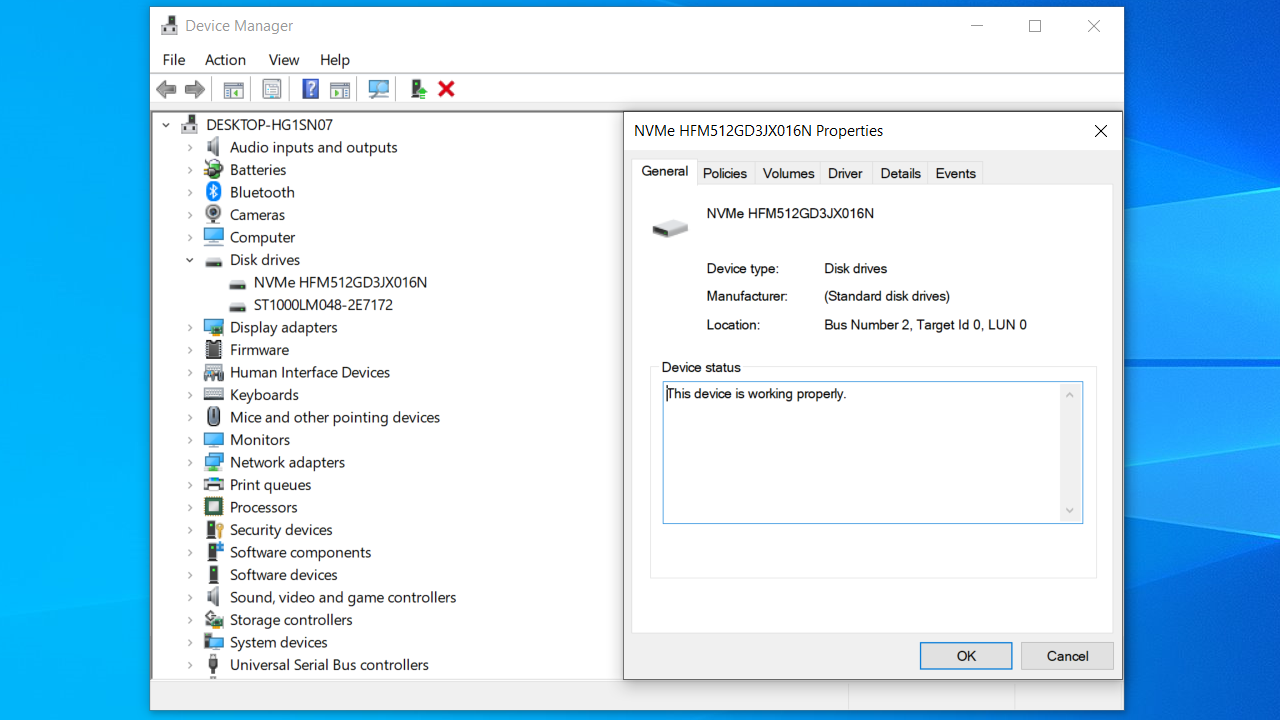Click the Device status scrollbar down arrow
Viewport: 1280px width, 720px height.
point(1069,511)
